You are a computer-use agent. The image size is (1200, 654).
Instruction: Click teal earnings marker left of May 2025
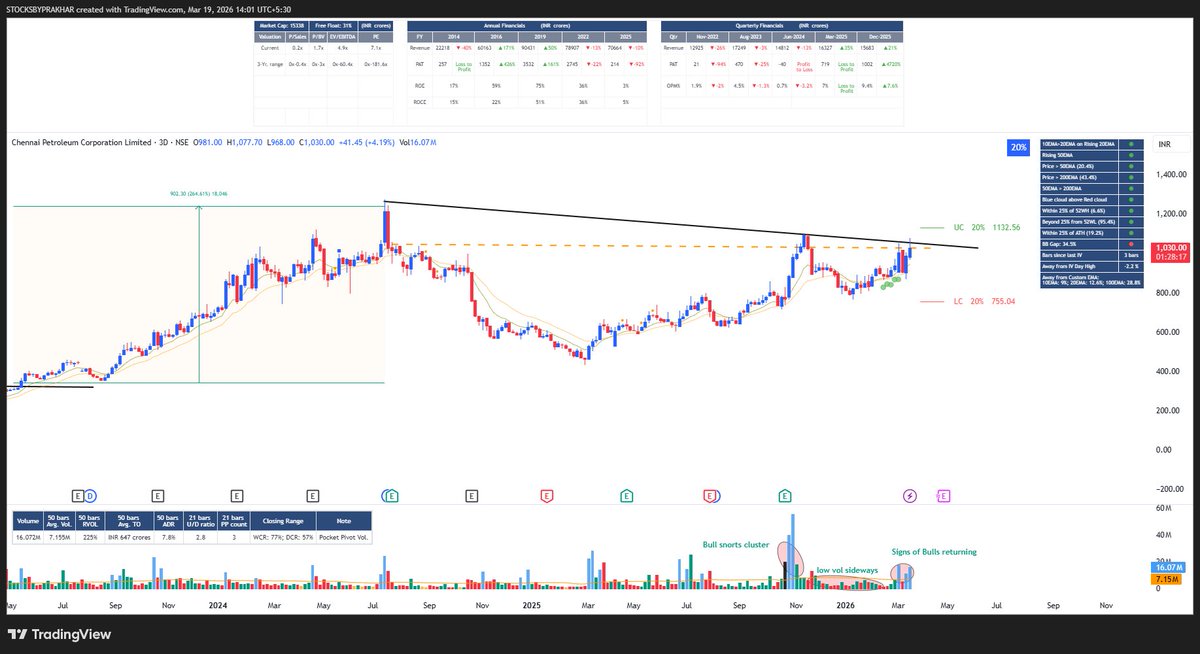(x=626, y=495)
